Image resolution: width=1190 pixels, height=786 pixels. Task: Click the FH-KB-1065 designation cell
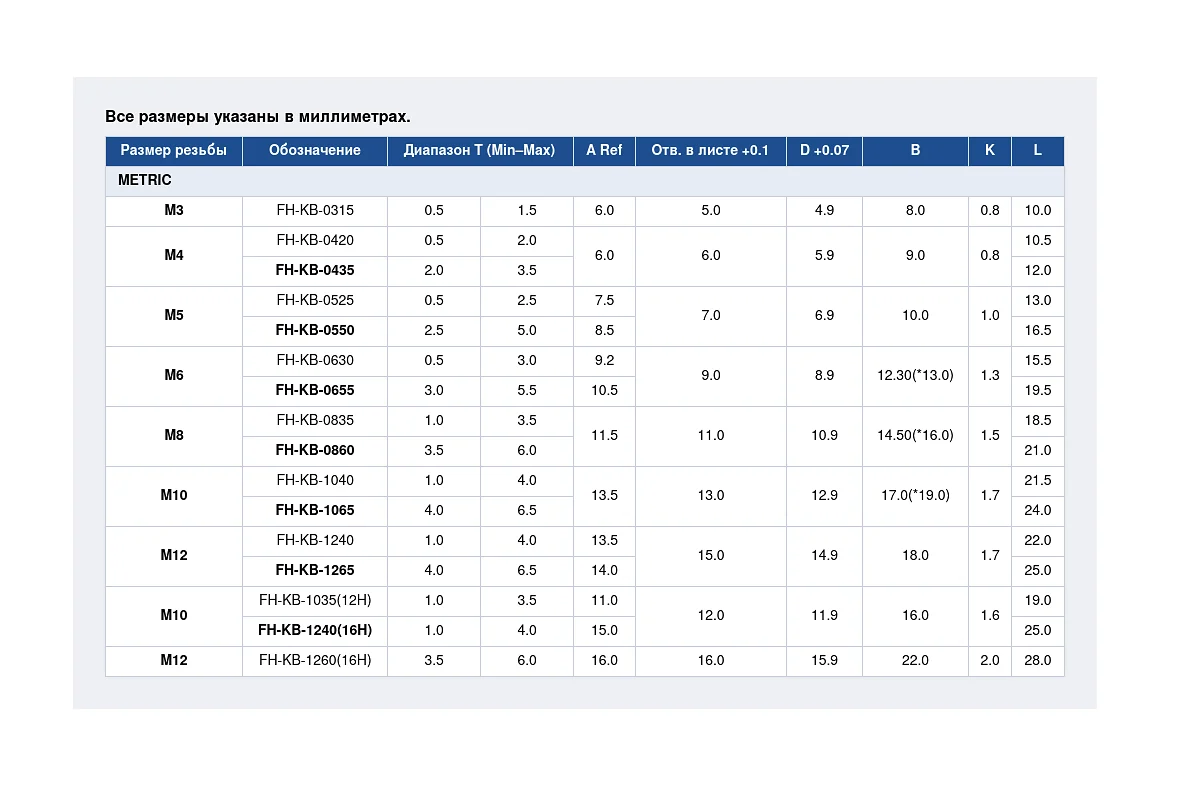pyautogui.click(x=315, y=510)
